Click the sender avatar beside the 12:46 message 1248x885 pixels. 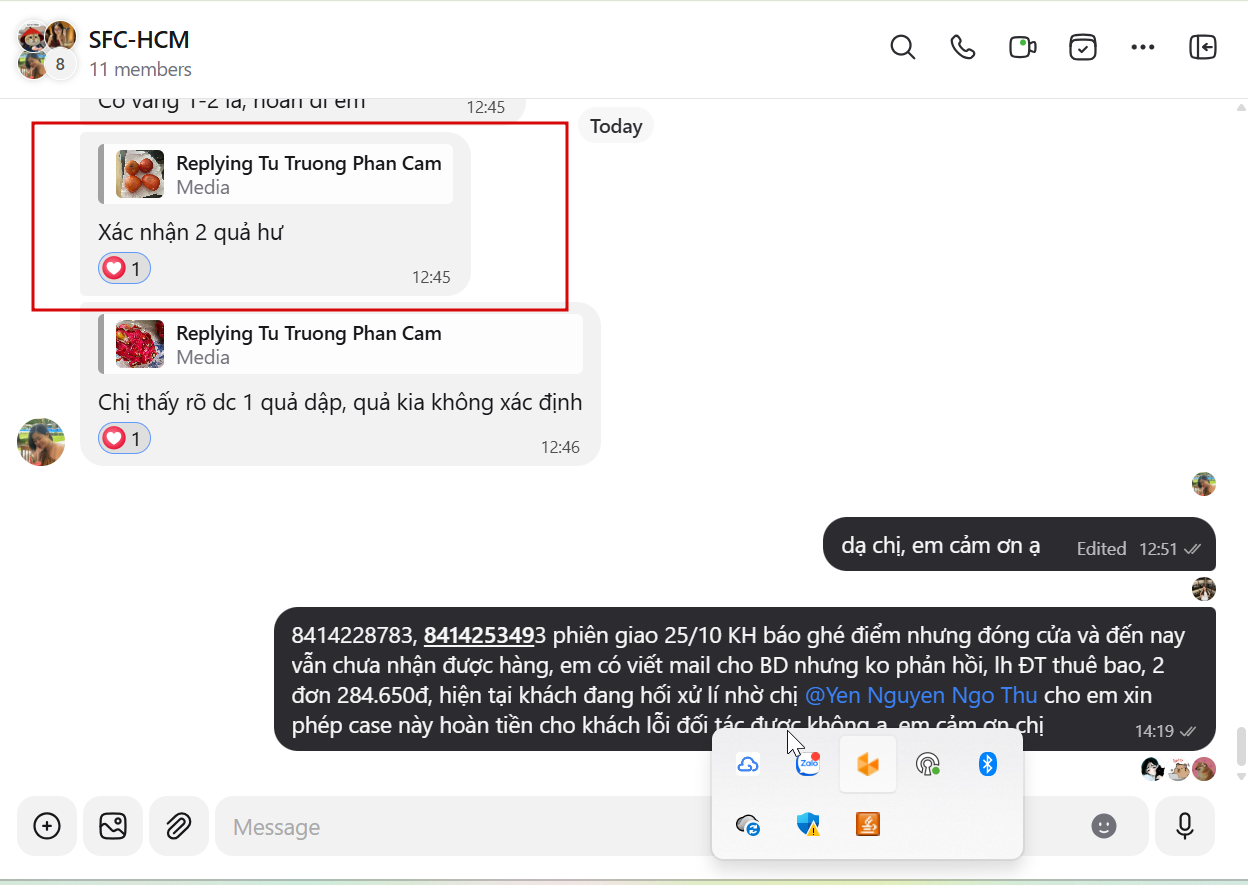point(41,442)
